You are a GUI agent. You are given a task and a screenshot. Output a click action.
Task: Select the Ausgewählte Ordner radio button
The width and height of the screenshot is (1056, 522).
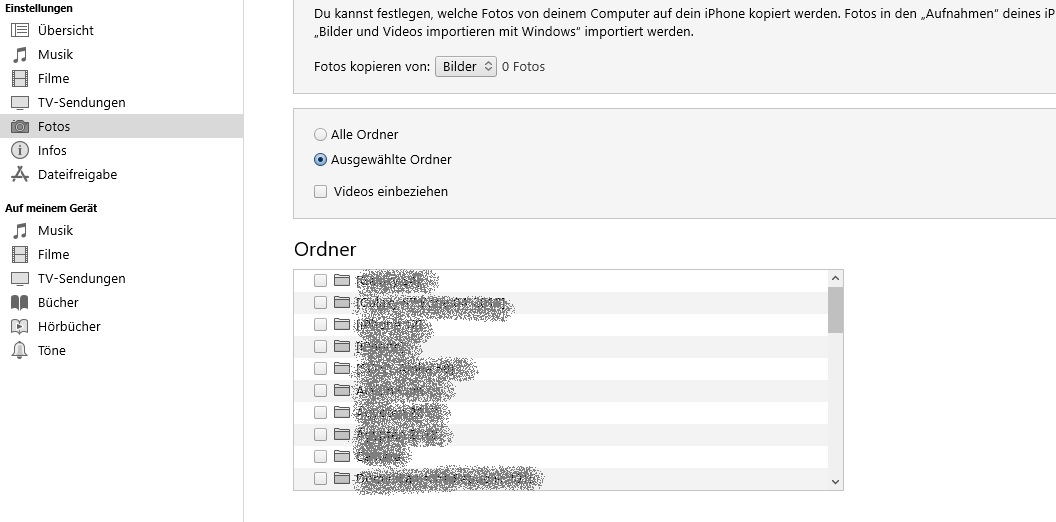point(320,159)
